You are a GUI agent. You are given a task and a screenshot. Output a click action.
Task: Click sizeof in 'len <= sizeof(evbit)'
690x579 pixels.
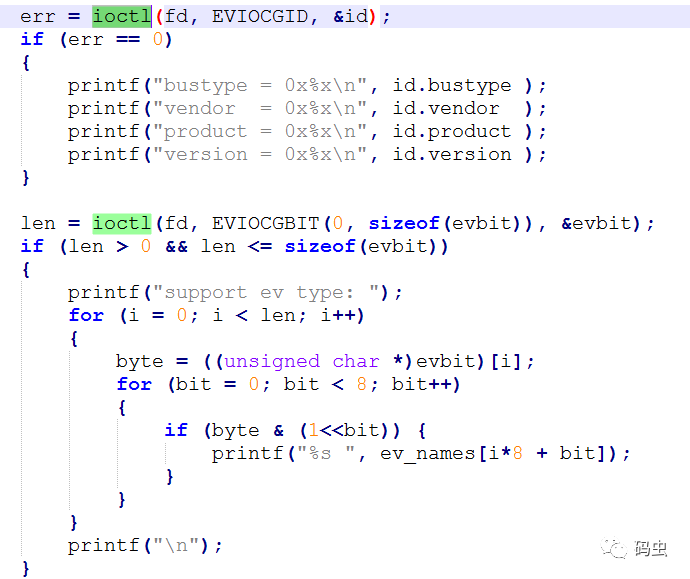coord(320,246)
